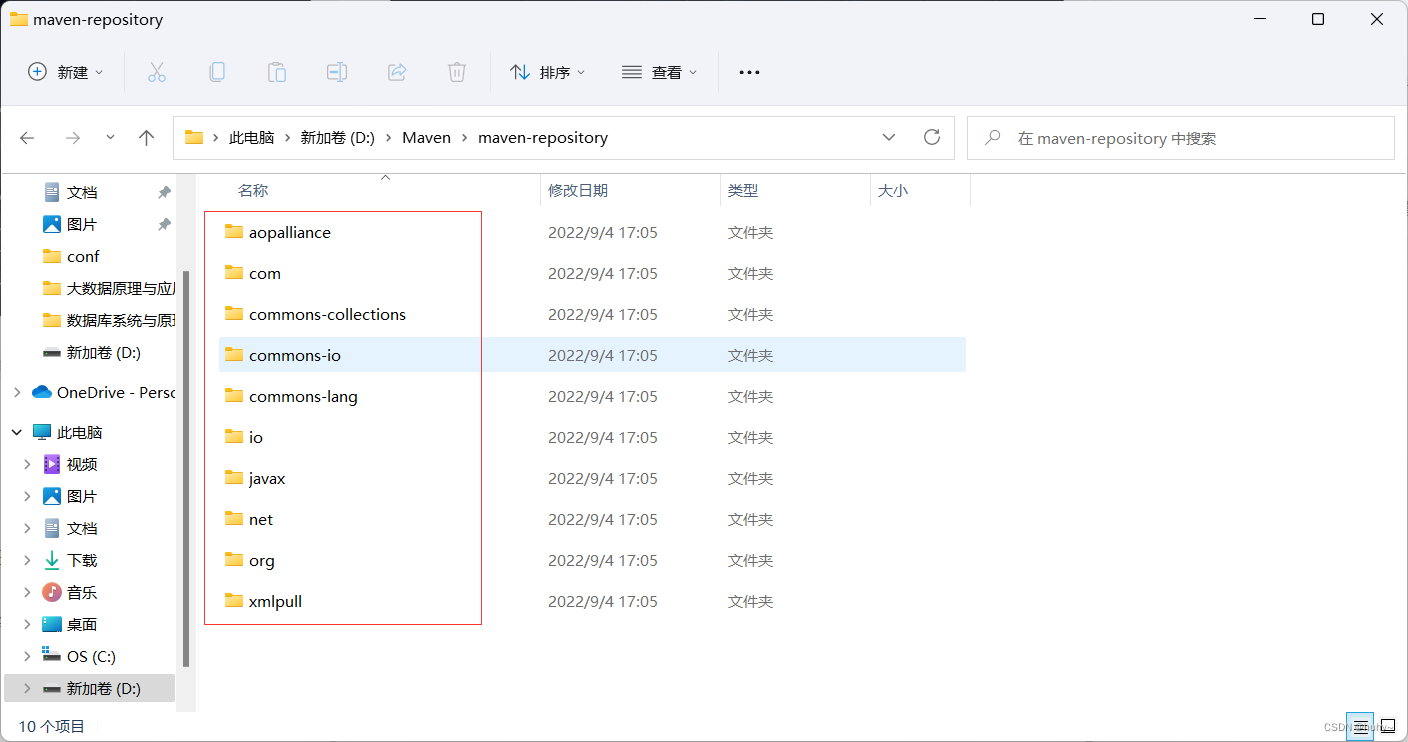The width and height of the screenshot is (1408, 742).
Task: Search in maven-repository search box
Action: 1180,138
